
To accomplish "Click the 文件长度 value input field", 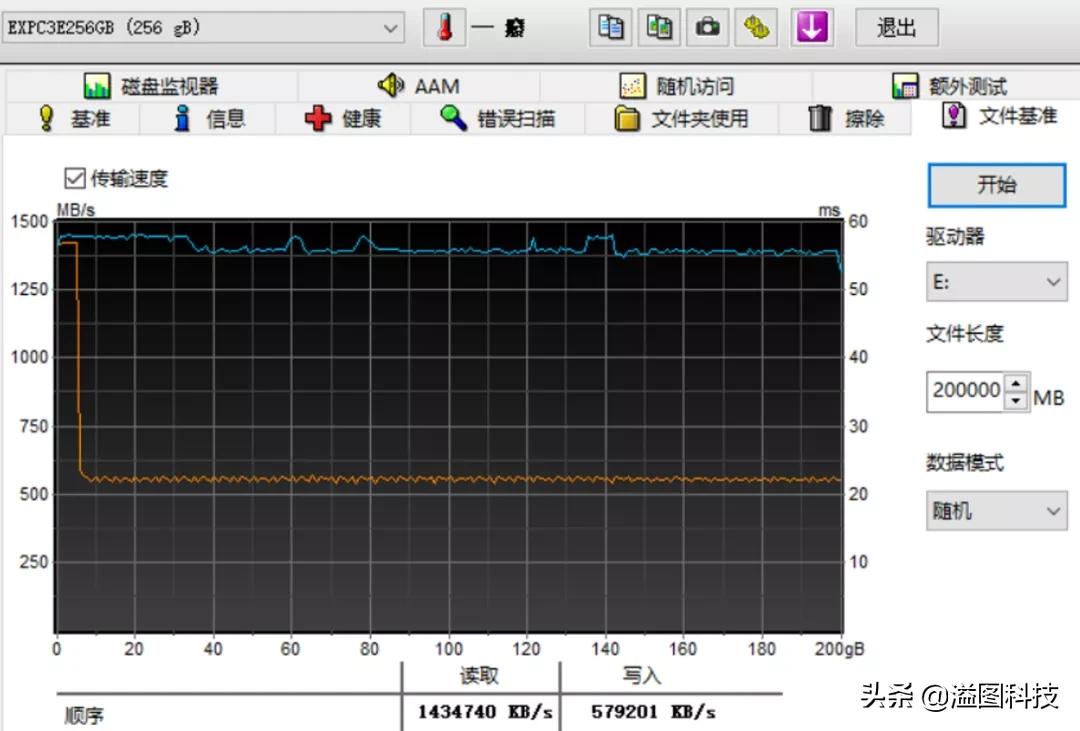I will click(x=966, y=391).
